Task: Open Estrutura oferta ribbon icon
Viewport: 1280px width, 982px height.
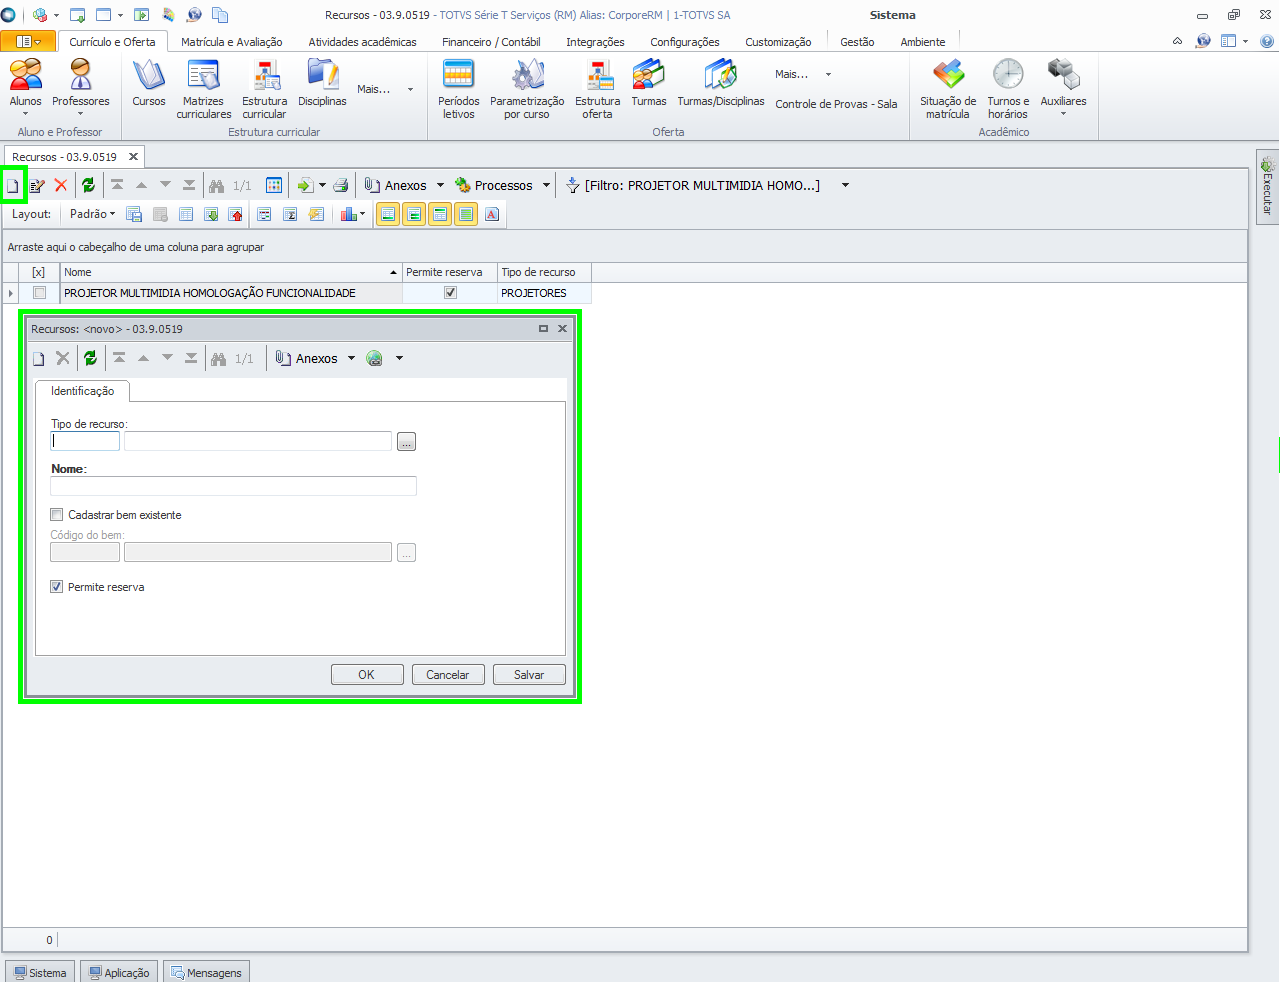Action: pos(597,89)
